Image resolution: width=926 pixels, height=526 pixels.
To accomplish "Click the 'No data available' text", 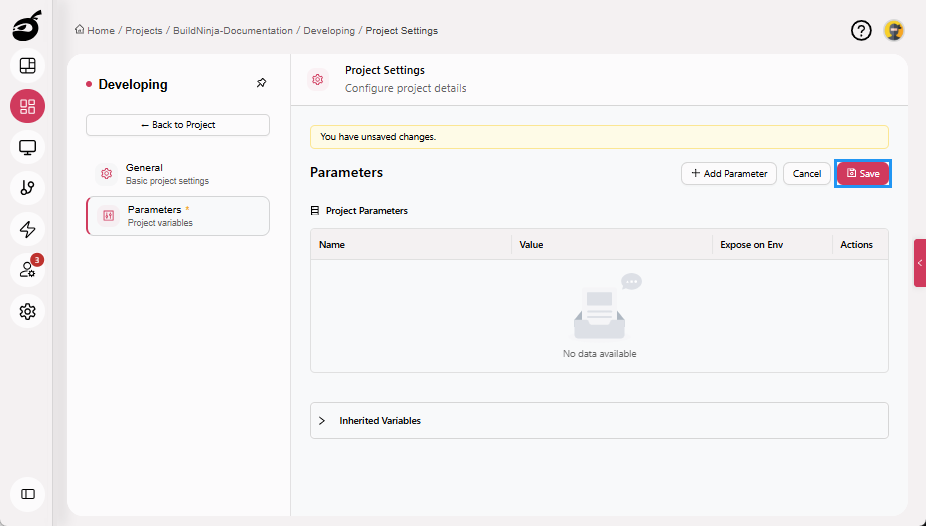I will tap(599, 354).
